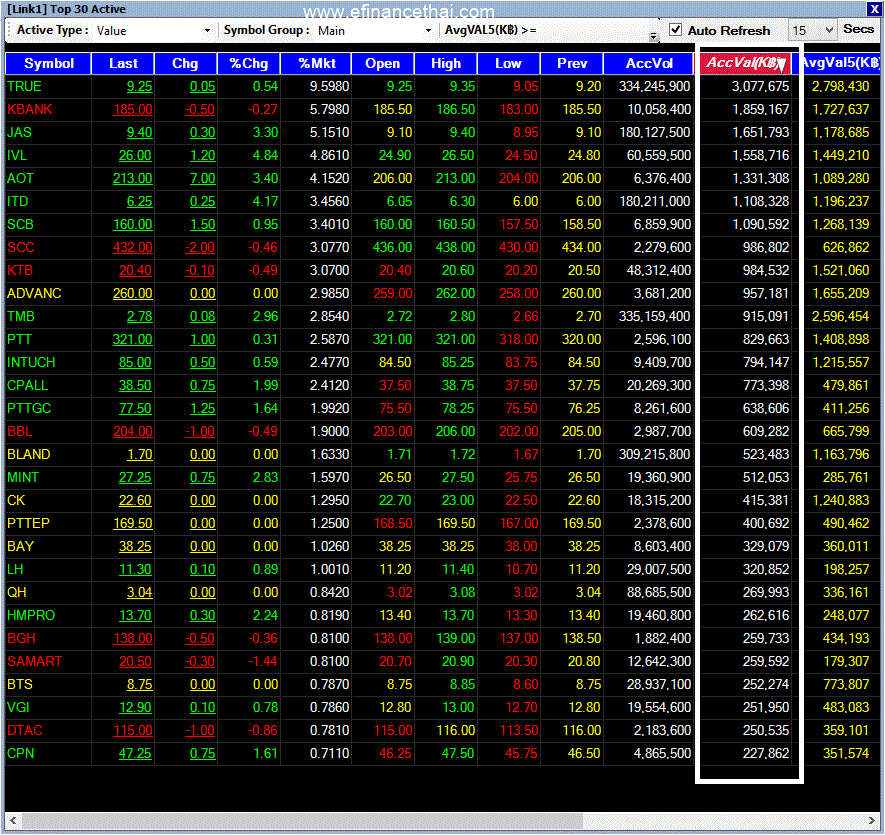Screen dimensions: 885x835
Task: Select the VGI symbol
Action: 18,707
